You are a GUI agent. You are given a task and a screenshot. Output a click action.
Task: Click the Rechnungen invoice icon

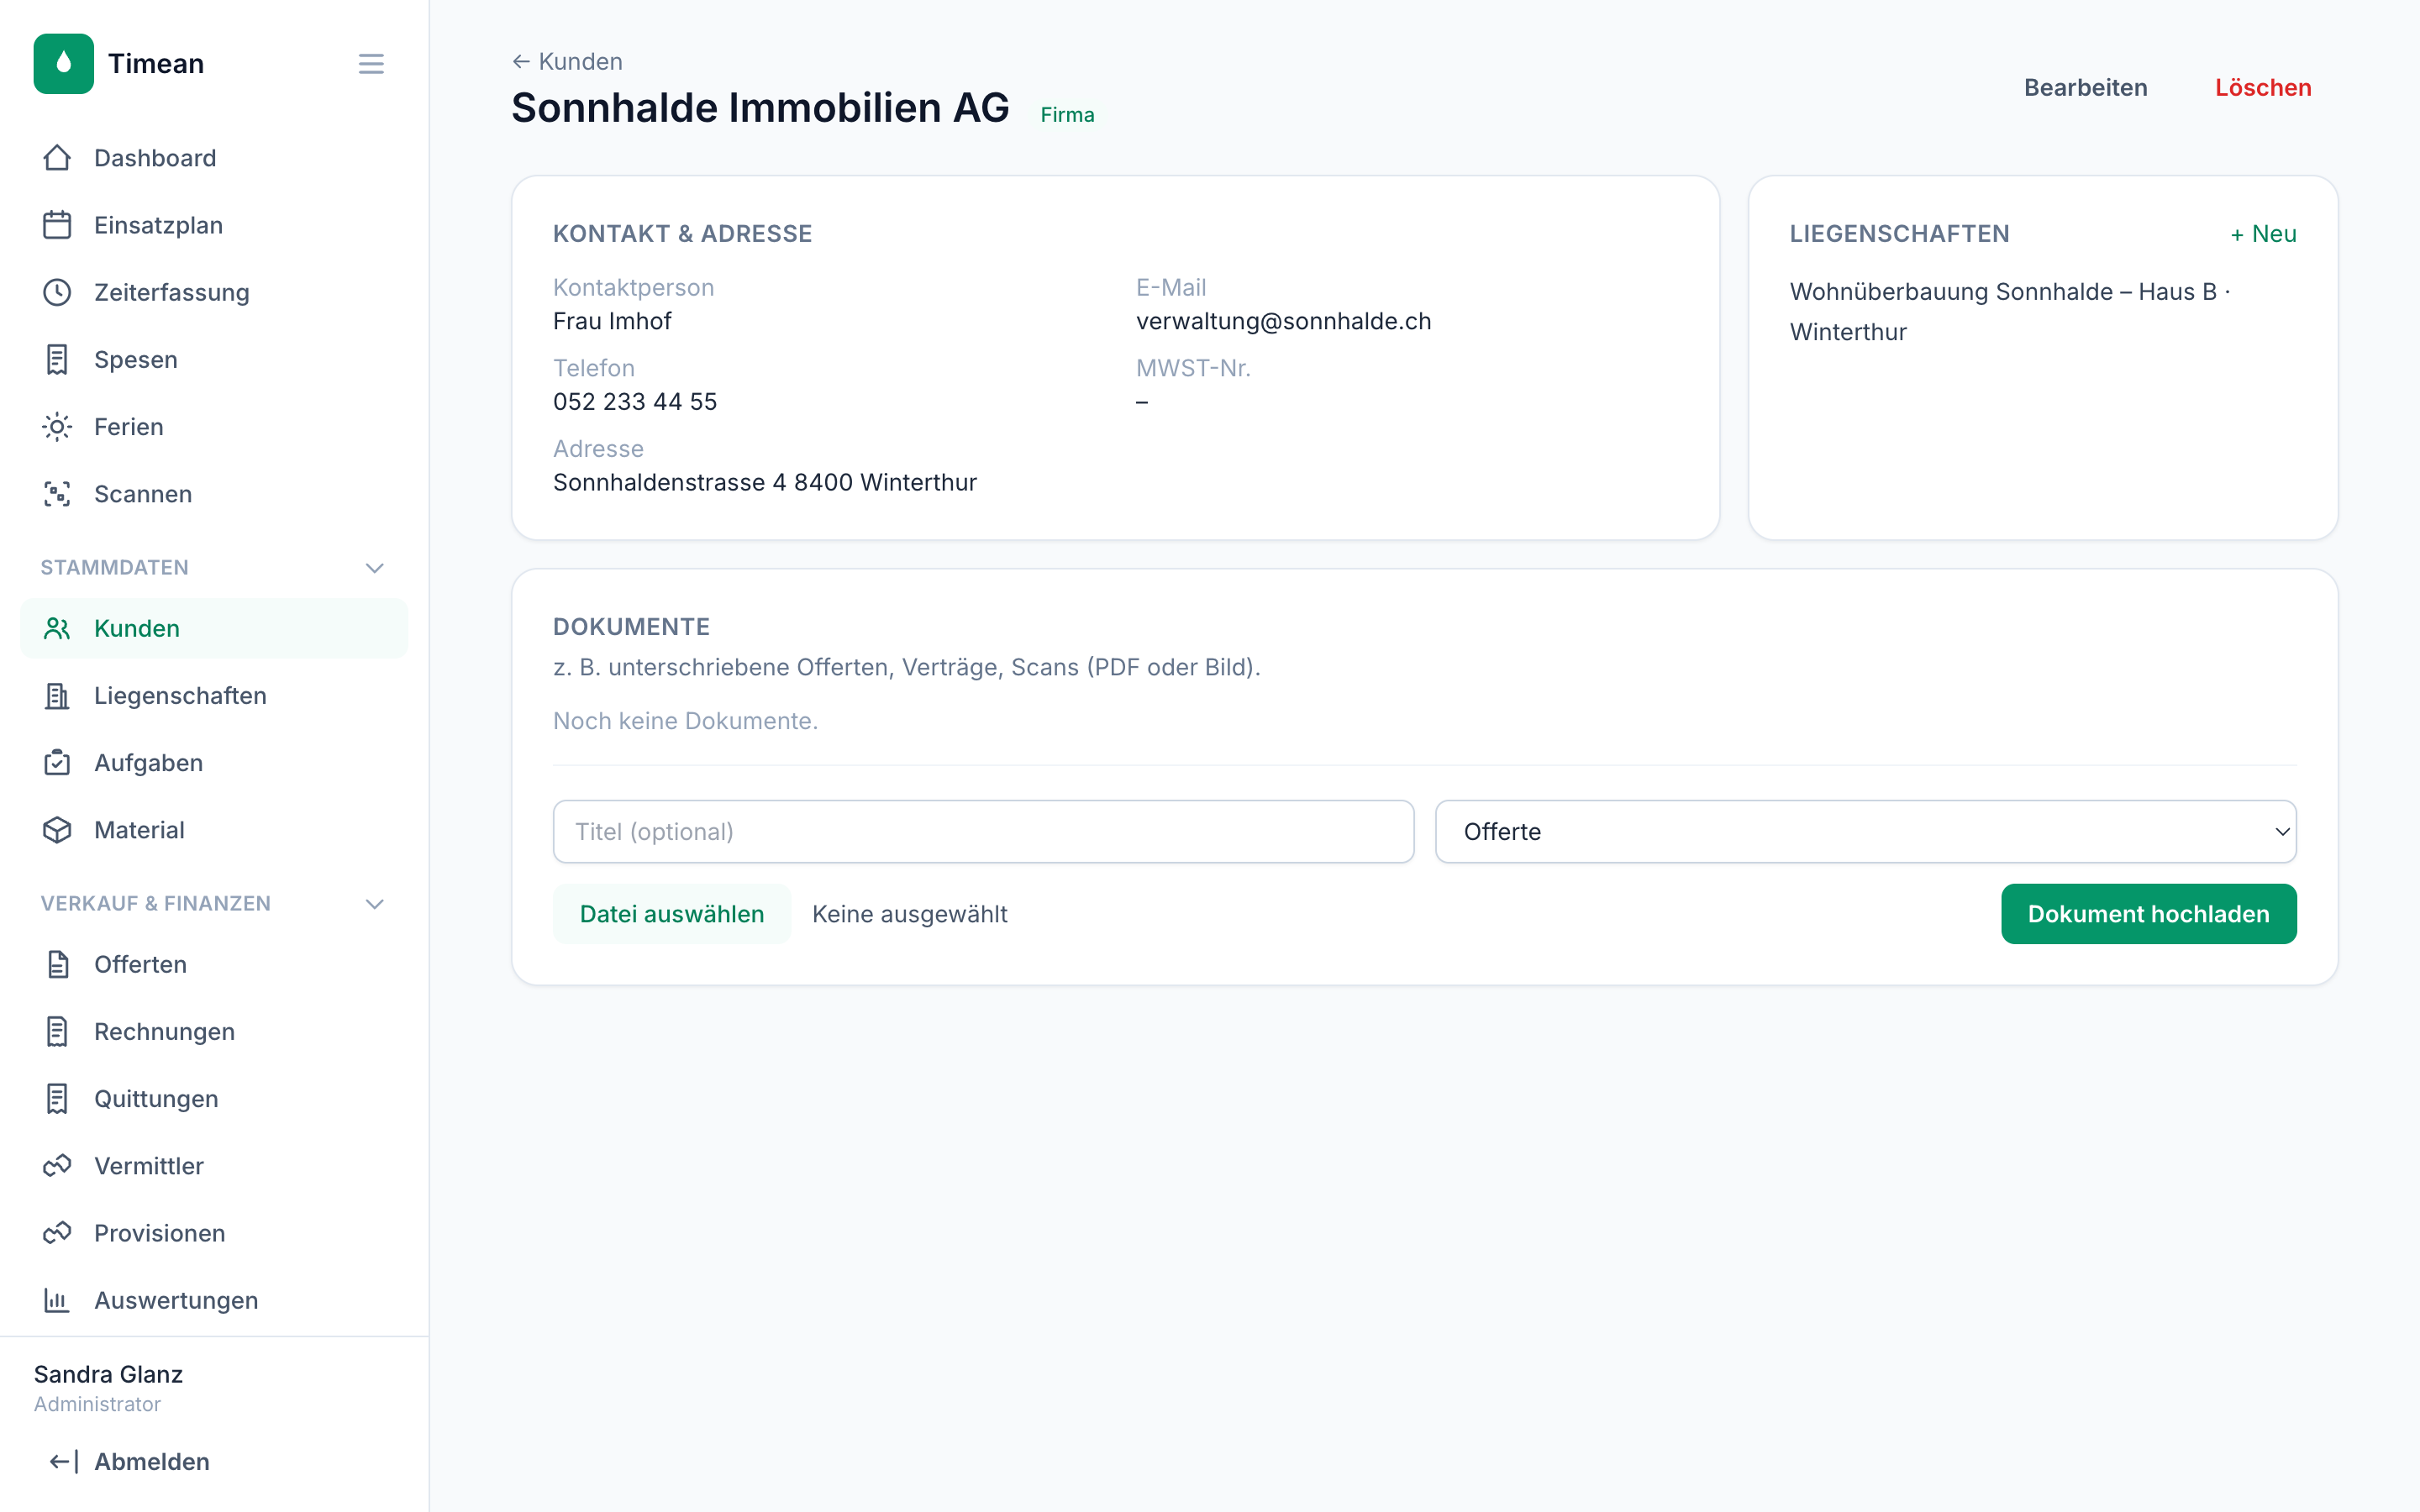(x=57, y=1032)
